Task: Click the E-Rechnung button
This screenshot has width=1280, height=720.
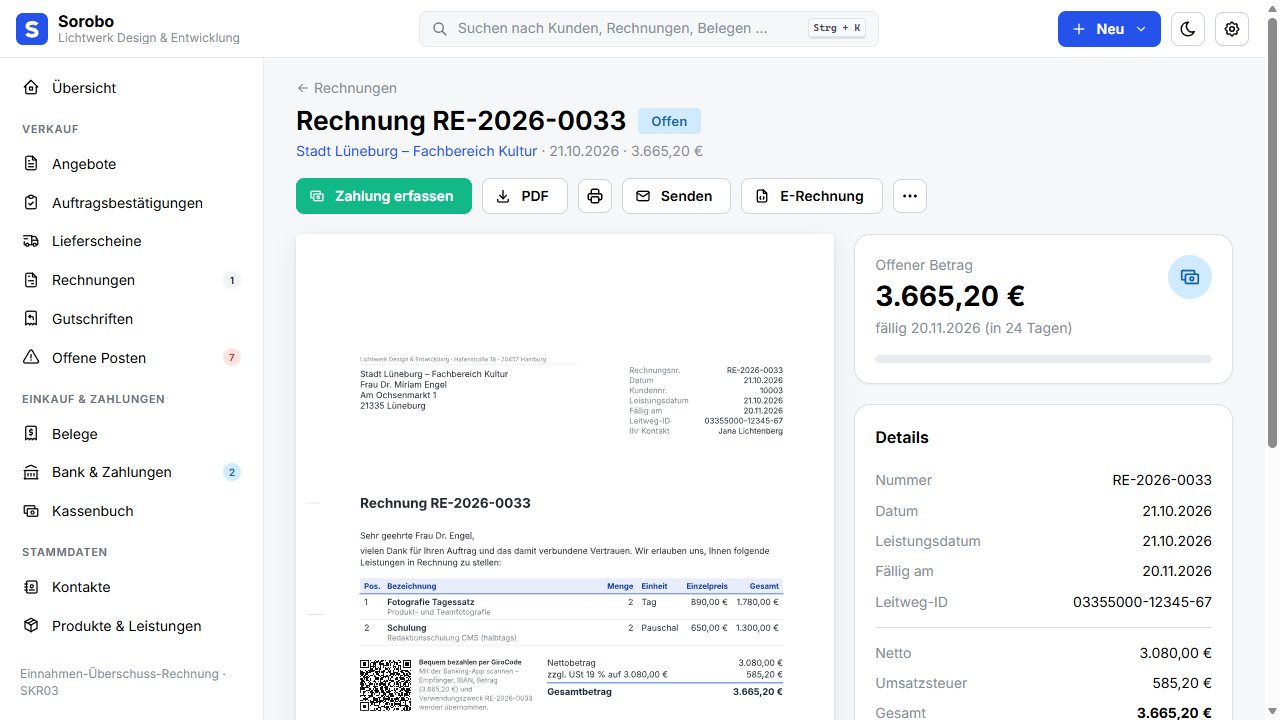Action: 811,196
